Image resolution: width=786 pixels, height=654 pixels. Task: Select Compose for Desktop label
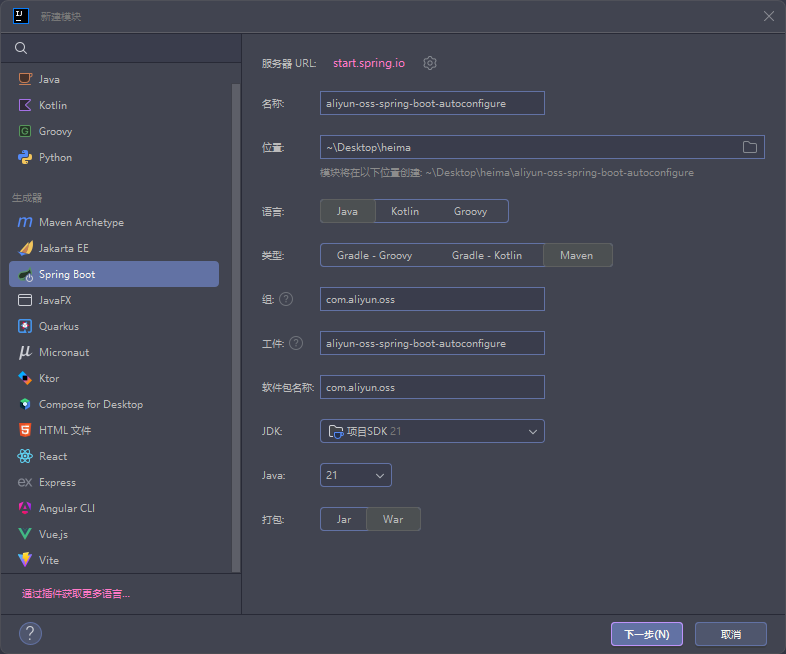(x=91, y=404)
